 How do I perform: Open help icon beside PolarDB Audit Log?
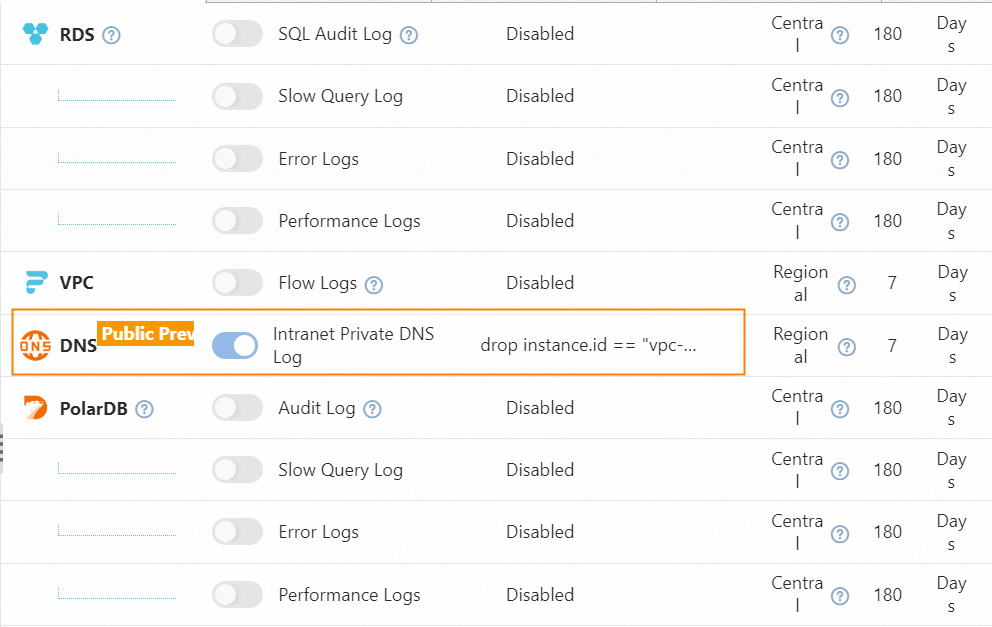tap(372, 409)
